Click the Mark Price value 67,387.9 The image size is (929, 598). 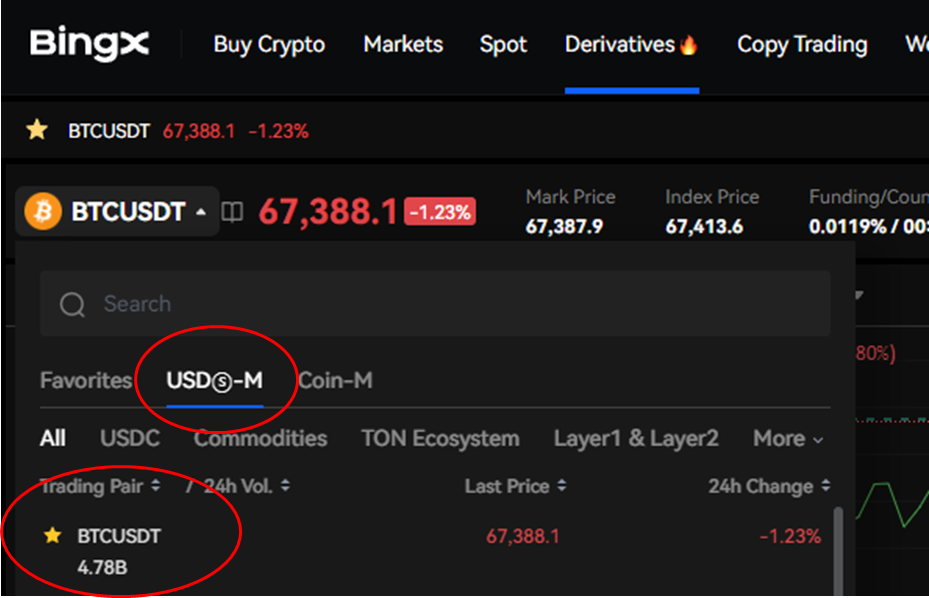pos(564,226)
